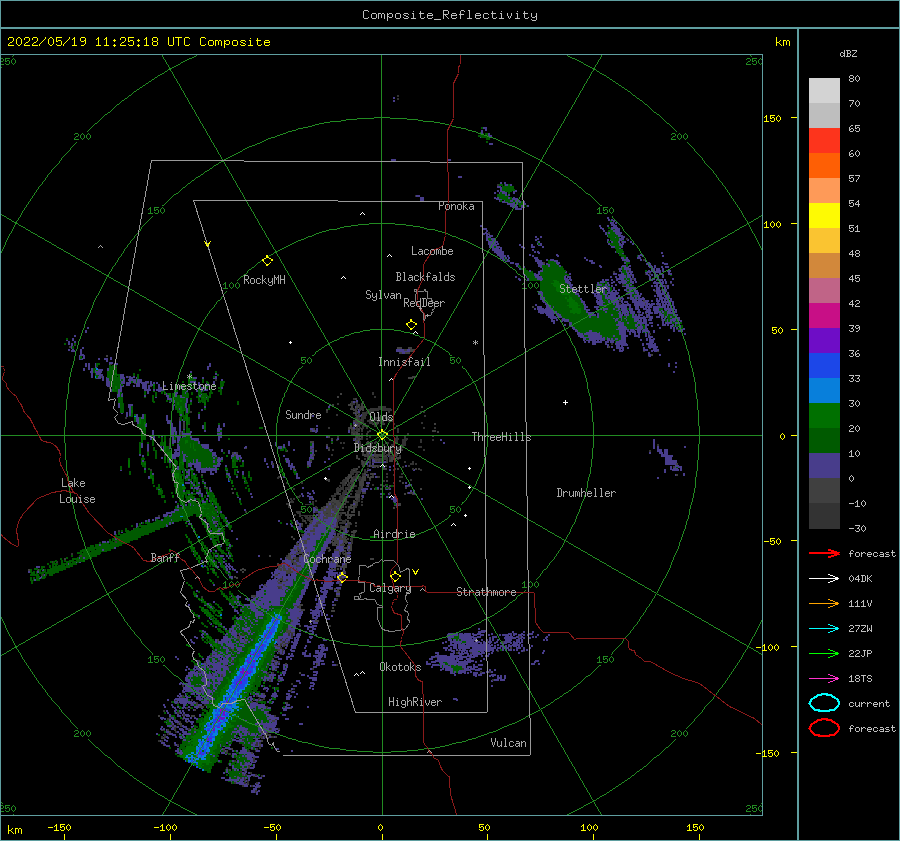Click the slate-purple swatch between 10 and 0
Image resolution: width=900 pixels, height=841 pixels.
[824, 466]
